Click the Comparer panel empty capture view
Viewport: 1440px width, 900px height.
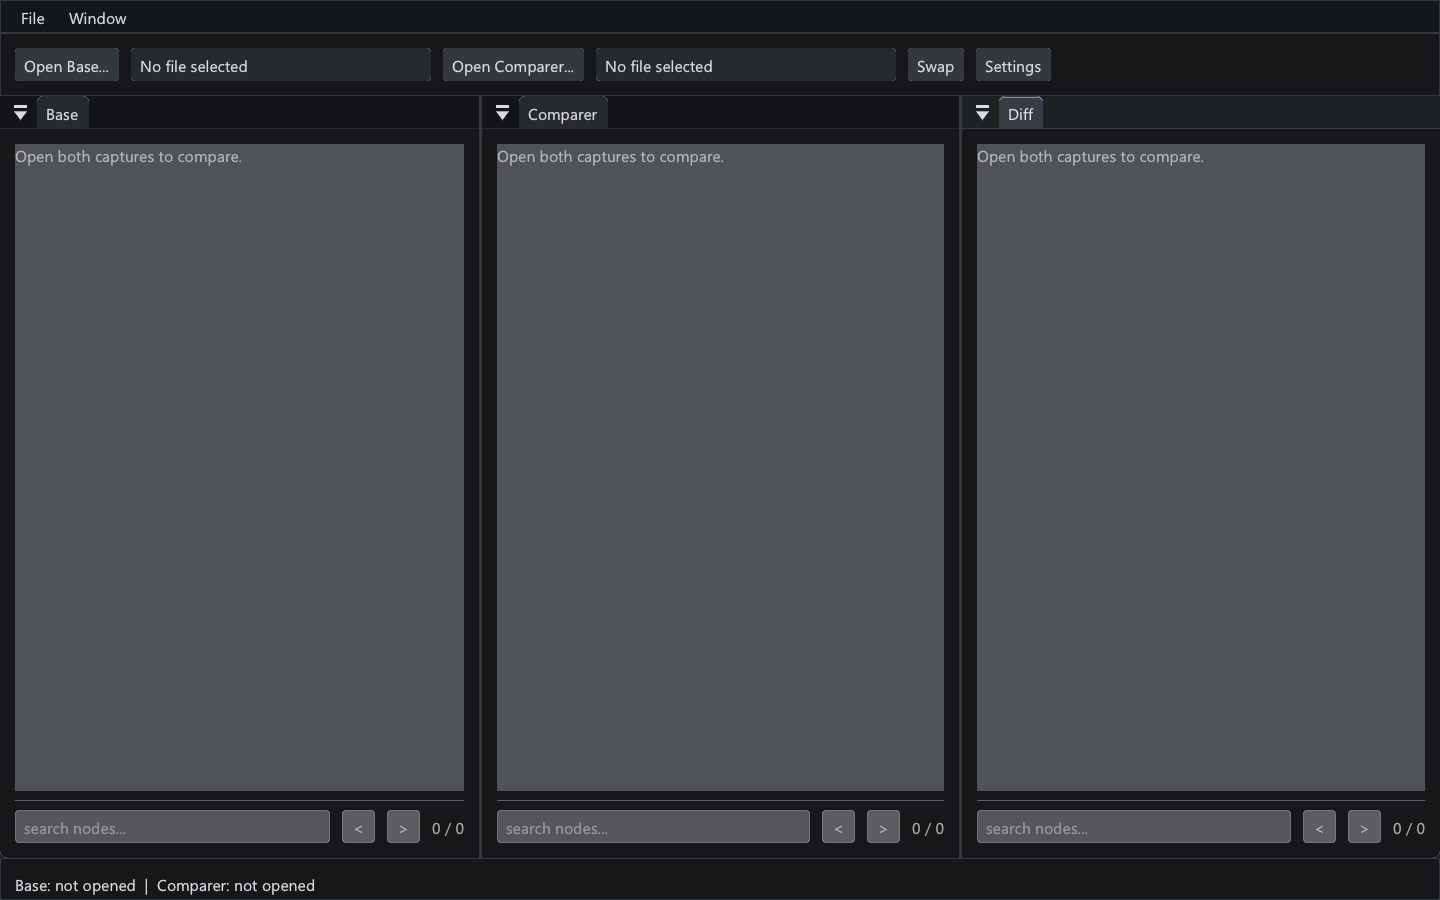pyautogui.click(x=720, y=467)
